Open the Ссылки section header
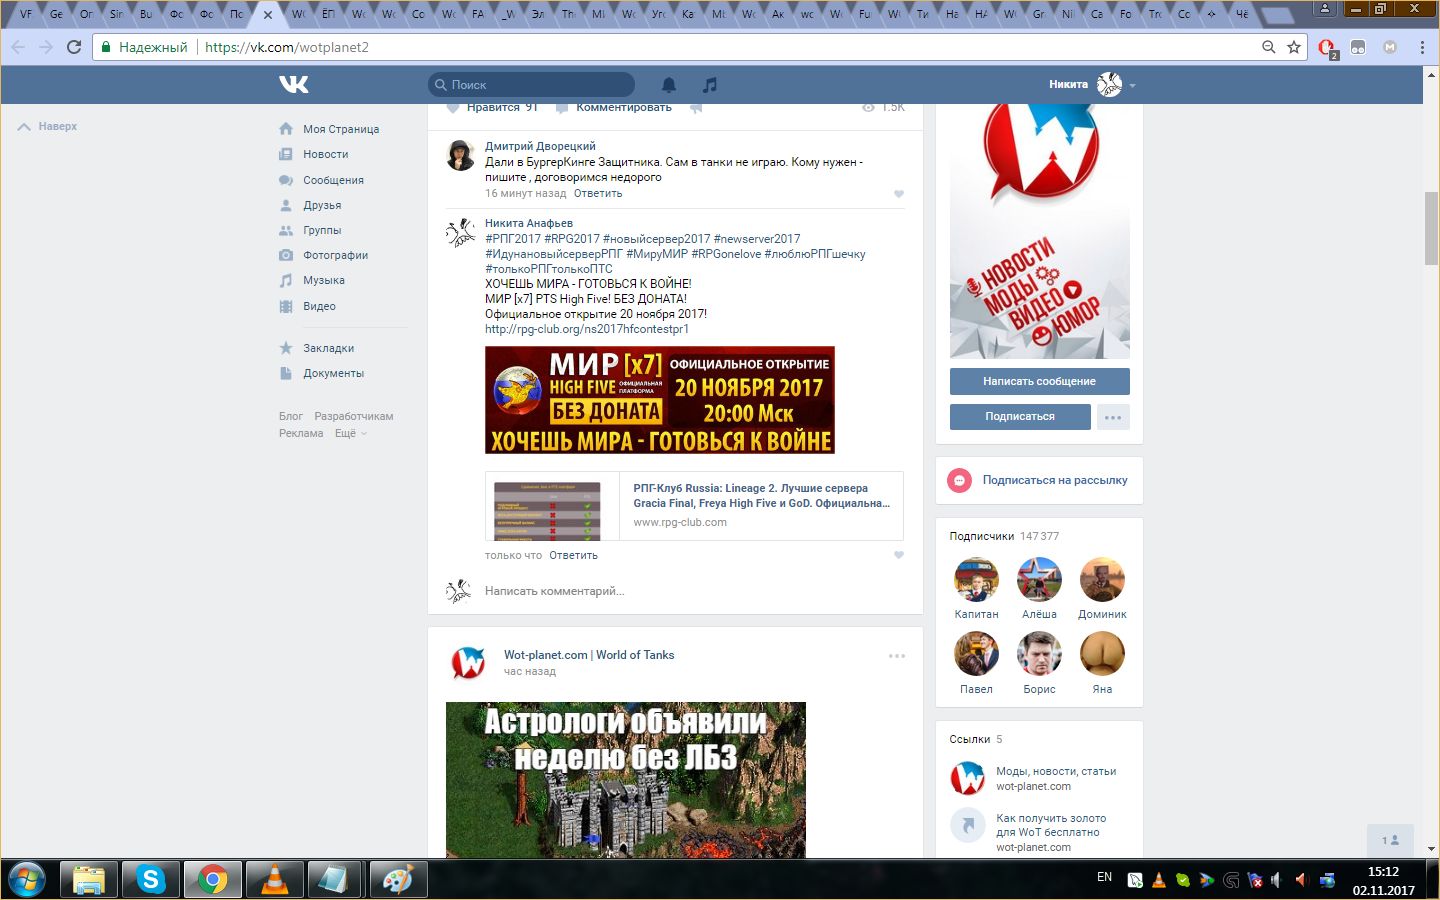Viewport: 1440px width, 900px height. click(x=976, y=739)
